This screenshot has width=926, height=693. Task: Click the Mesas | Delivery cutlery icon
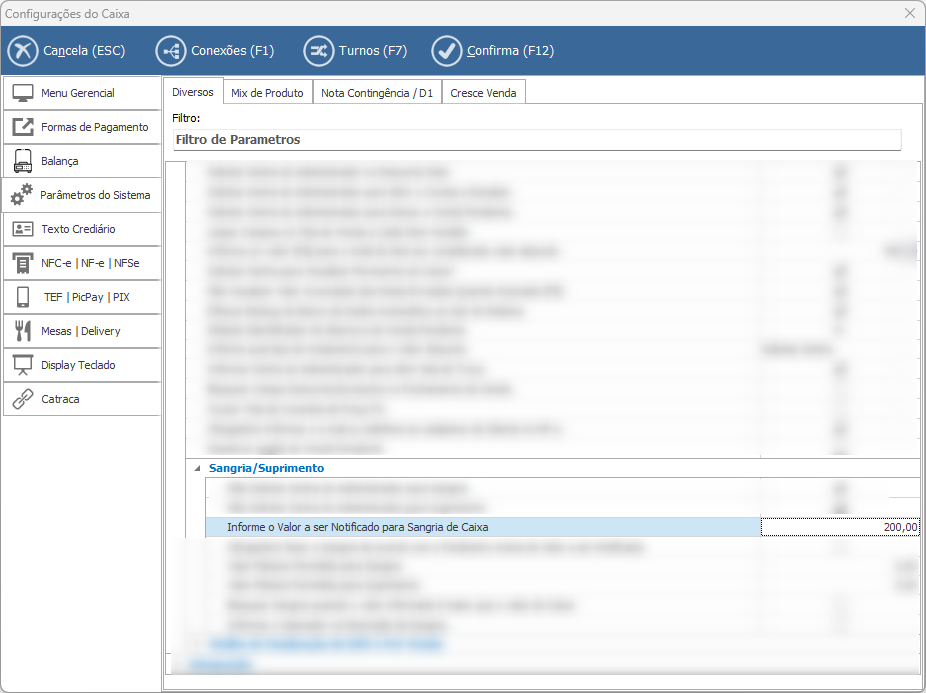pos(23,331)
